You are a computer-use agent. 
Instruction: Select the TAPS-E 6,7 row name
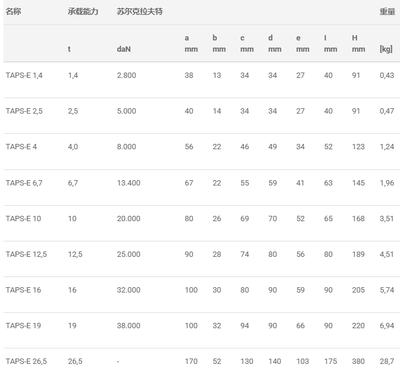24,183
